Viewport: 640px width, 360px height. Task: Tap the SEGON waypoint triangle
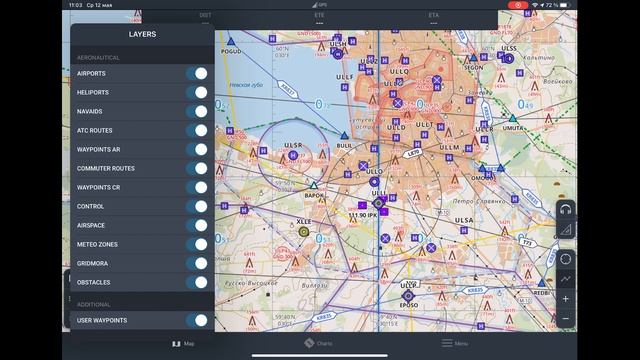pos(473,58)
